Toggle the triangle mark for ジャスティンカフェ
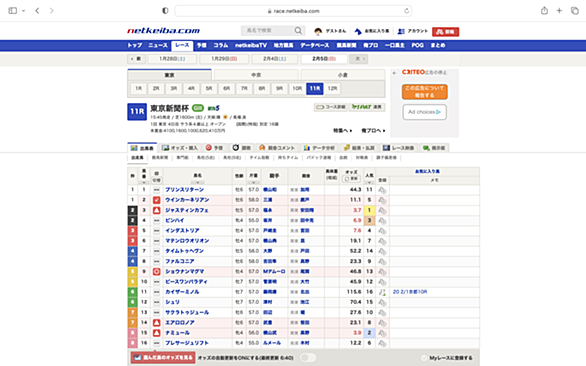The image size is (586, 366). (157, 210)
